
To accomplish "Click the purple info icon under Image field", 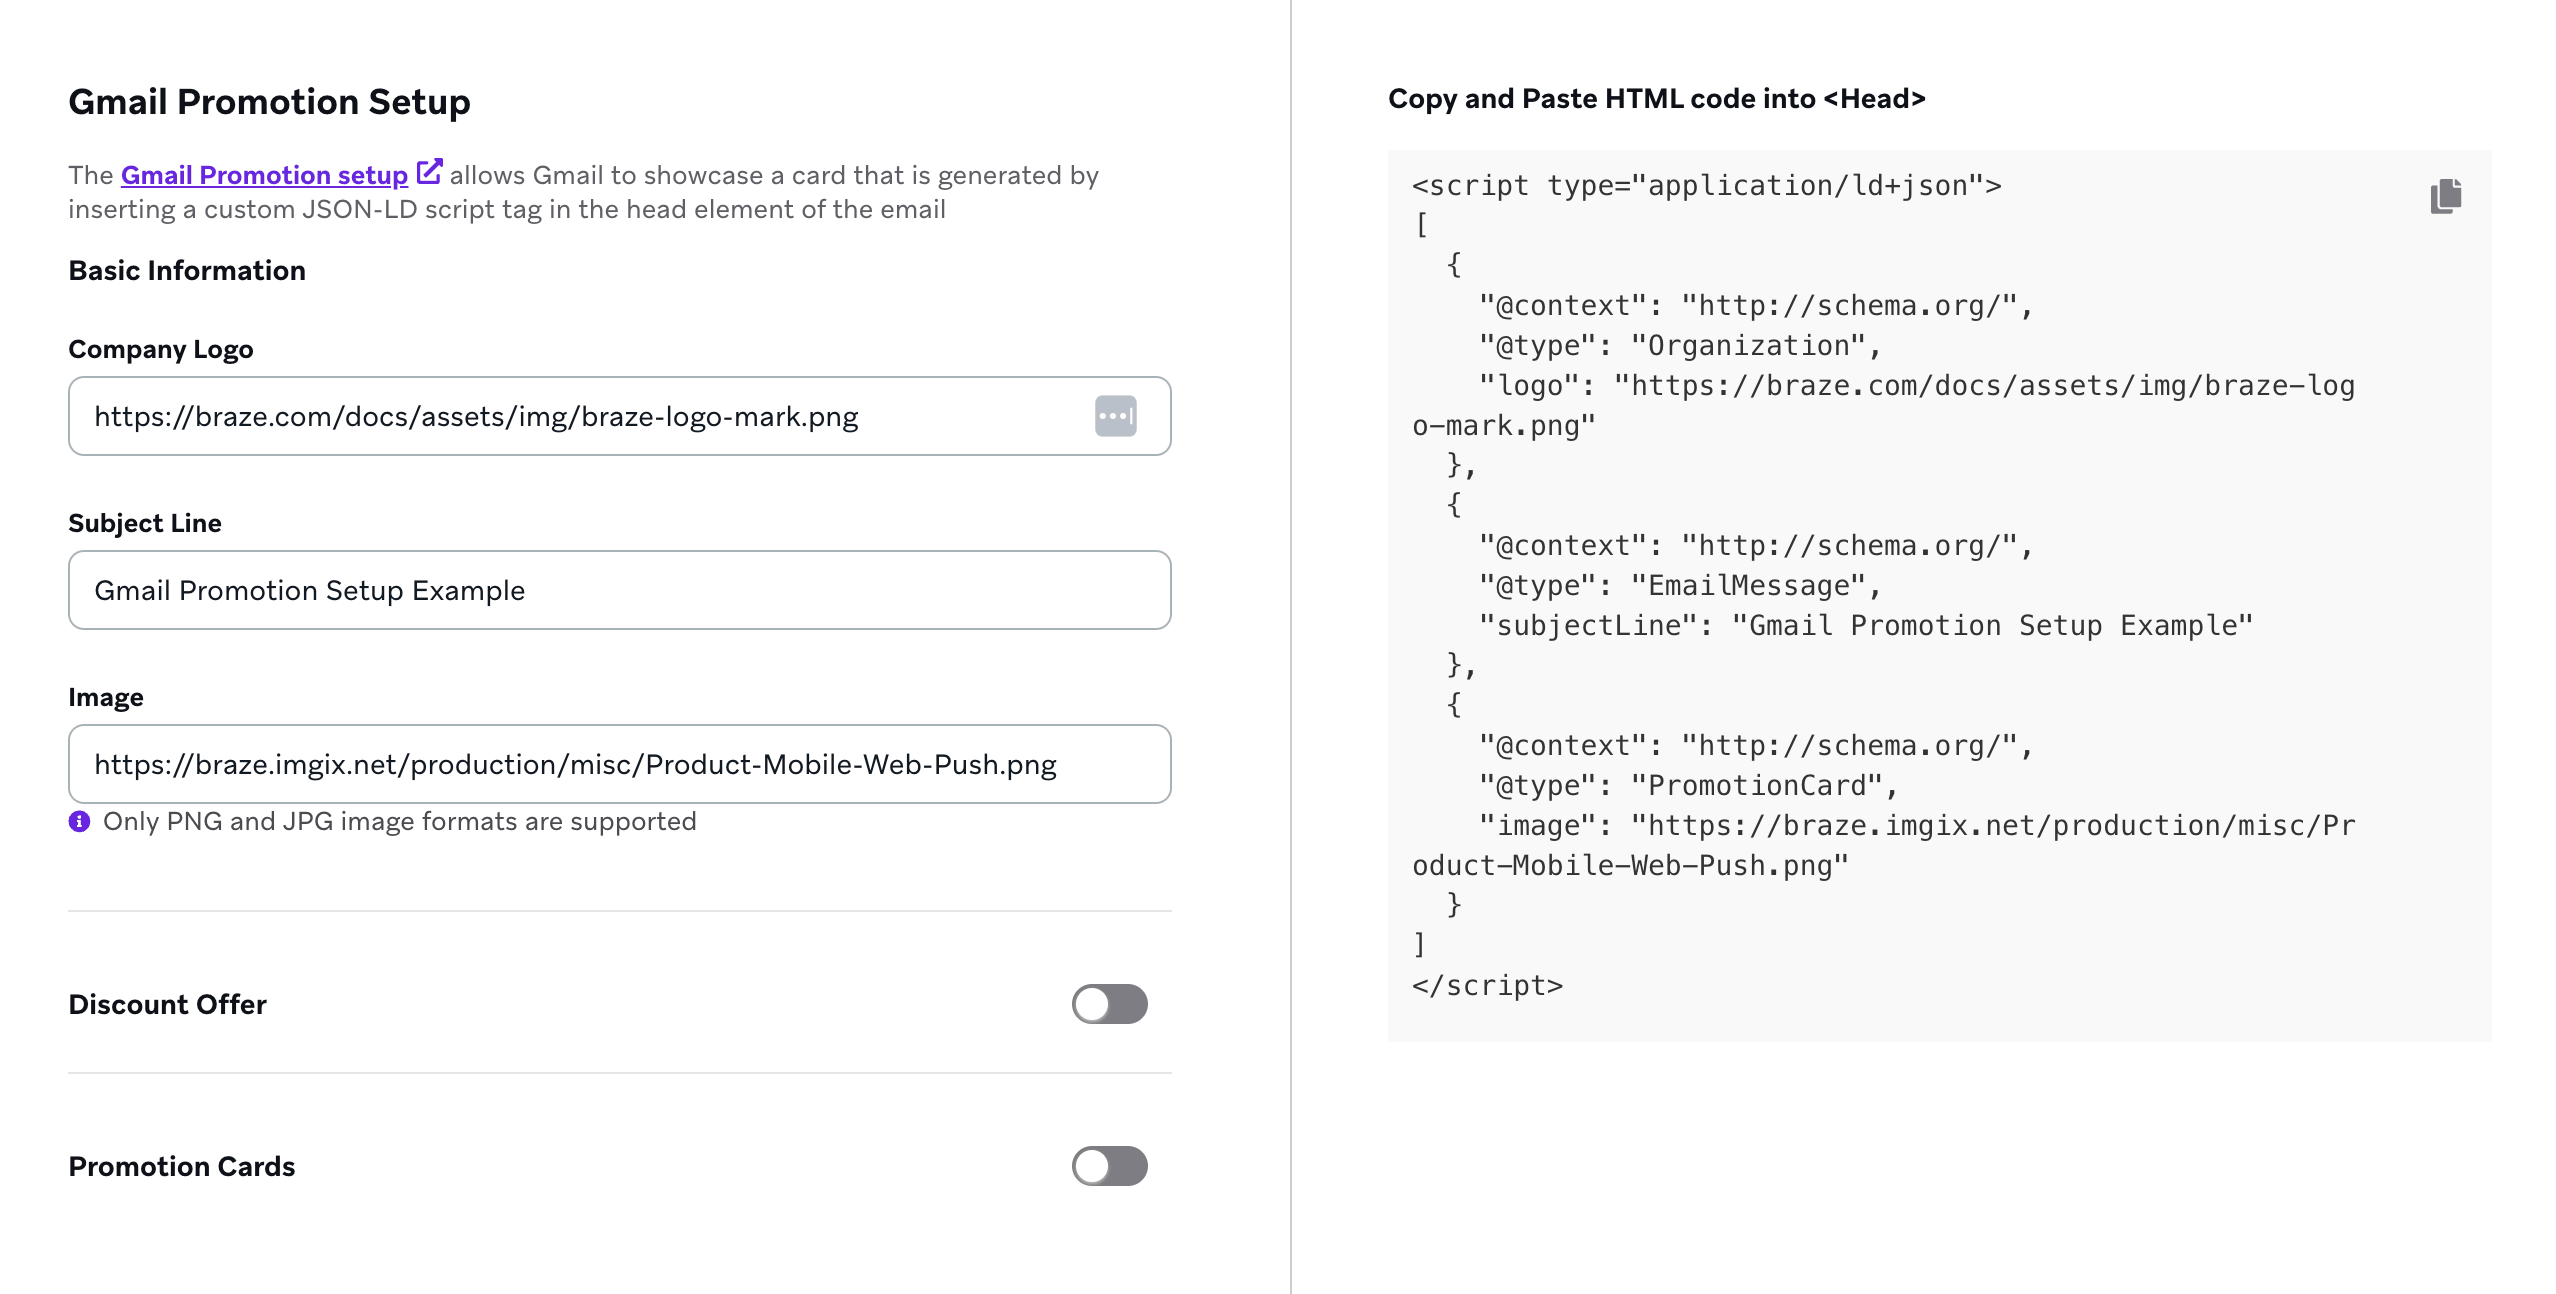I will tap(79, 822).
